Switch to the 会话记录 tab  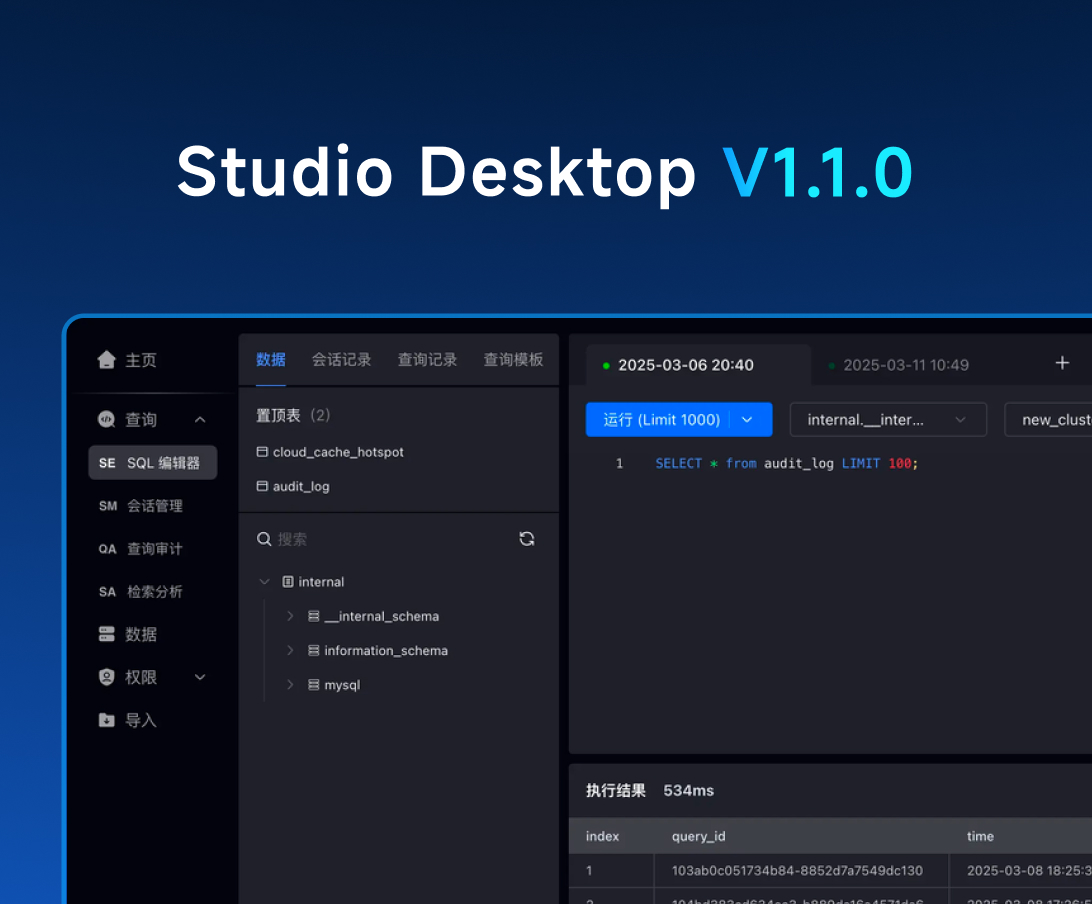coord(341,359)
